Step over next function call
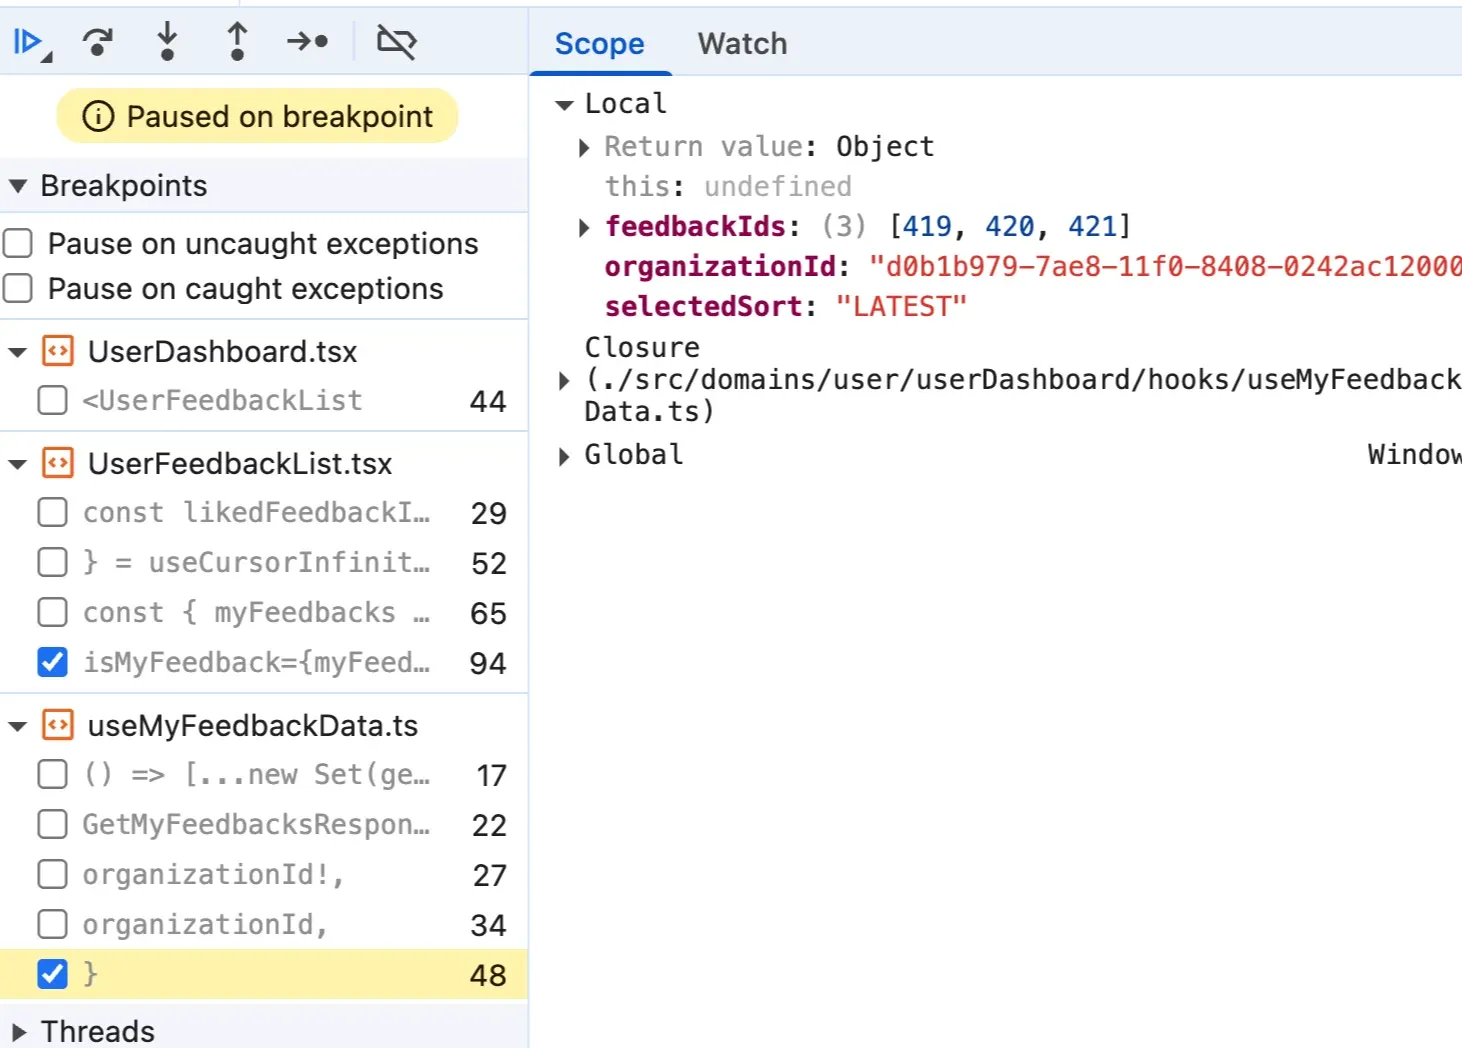The width and height of the screenshot is (1462, 1048). pyautogui.click(x=97, y=42)
